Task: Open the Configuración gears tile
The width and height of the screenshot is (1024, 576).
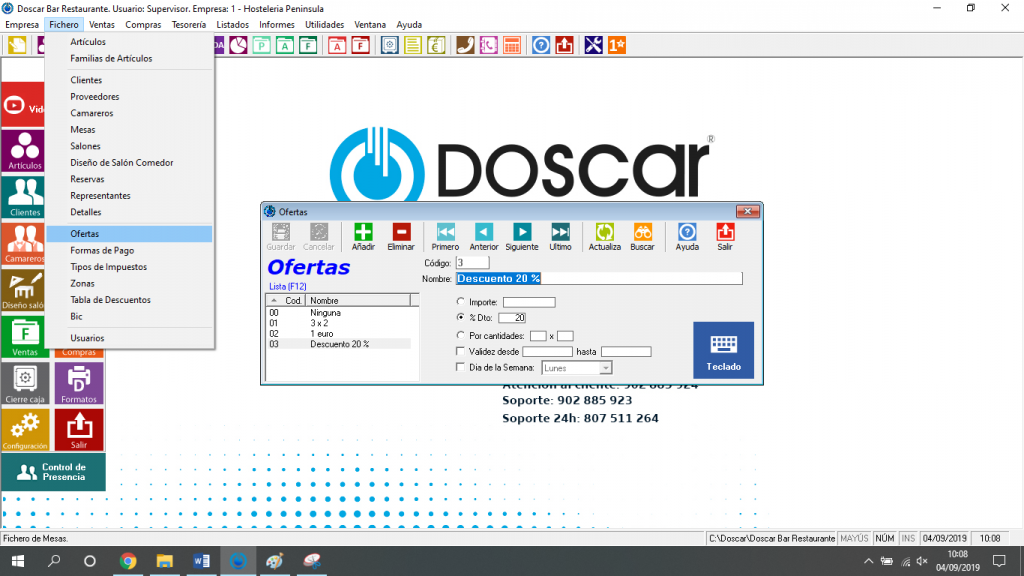Action: [25, 430]
